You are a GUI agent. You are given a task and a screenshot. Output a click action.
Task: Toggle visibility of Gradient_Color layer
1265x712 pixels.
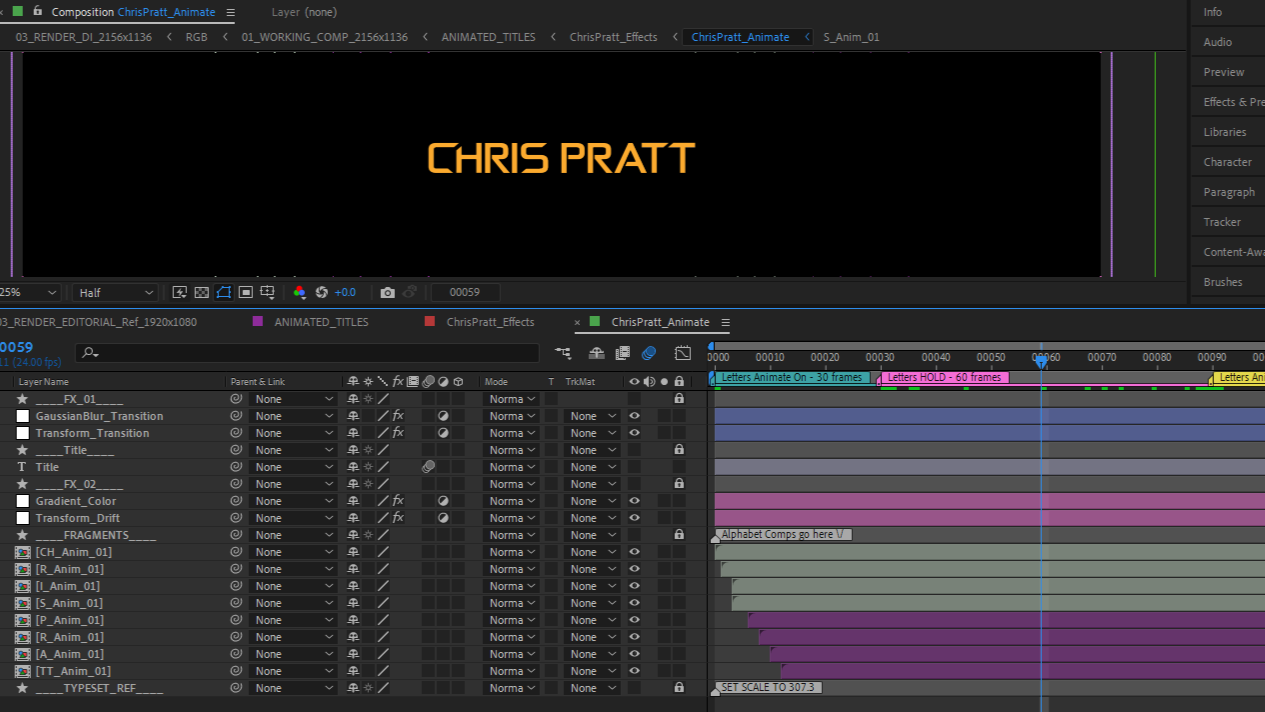634,501
